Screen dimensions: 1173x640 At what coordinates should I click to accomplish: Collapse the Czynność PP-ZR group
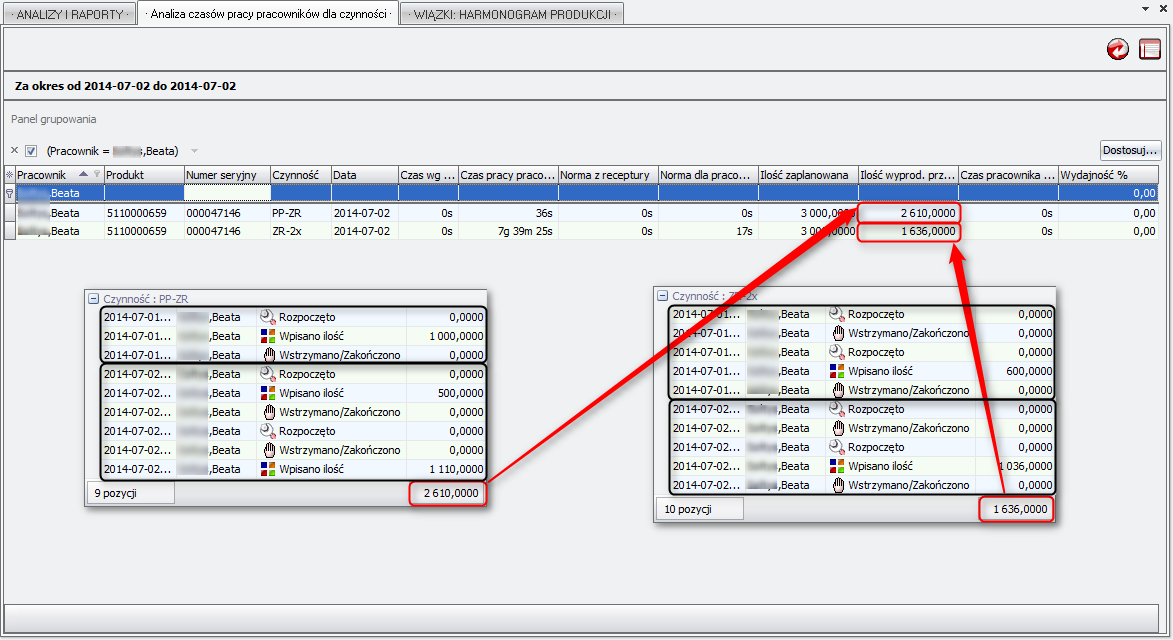coord(93,297)
